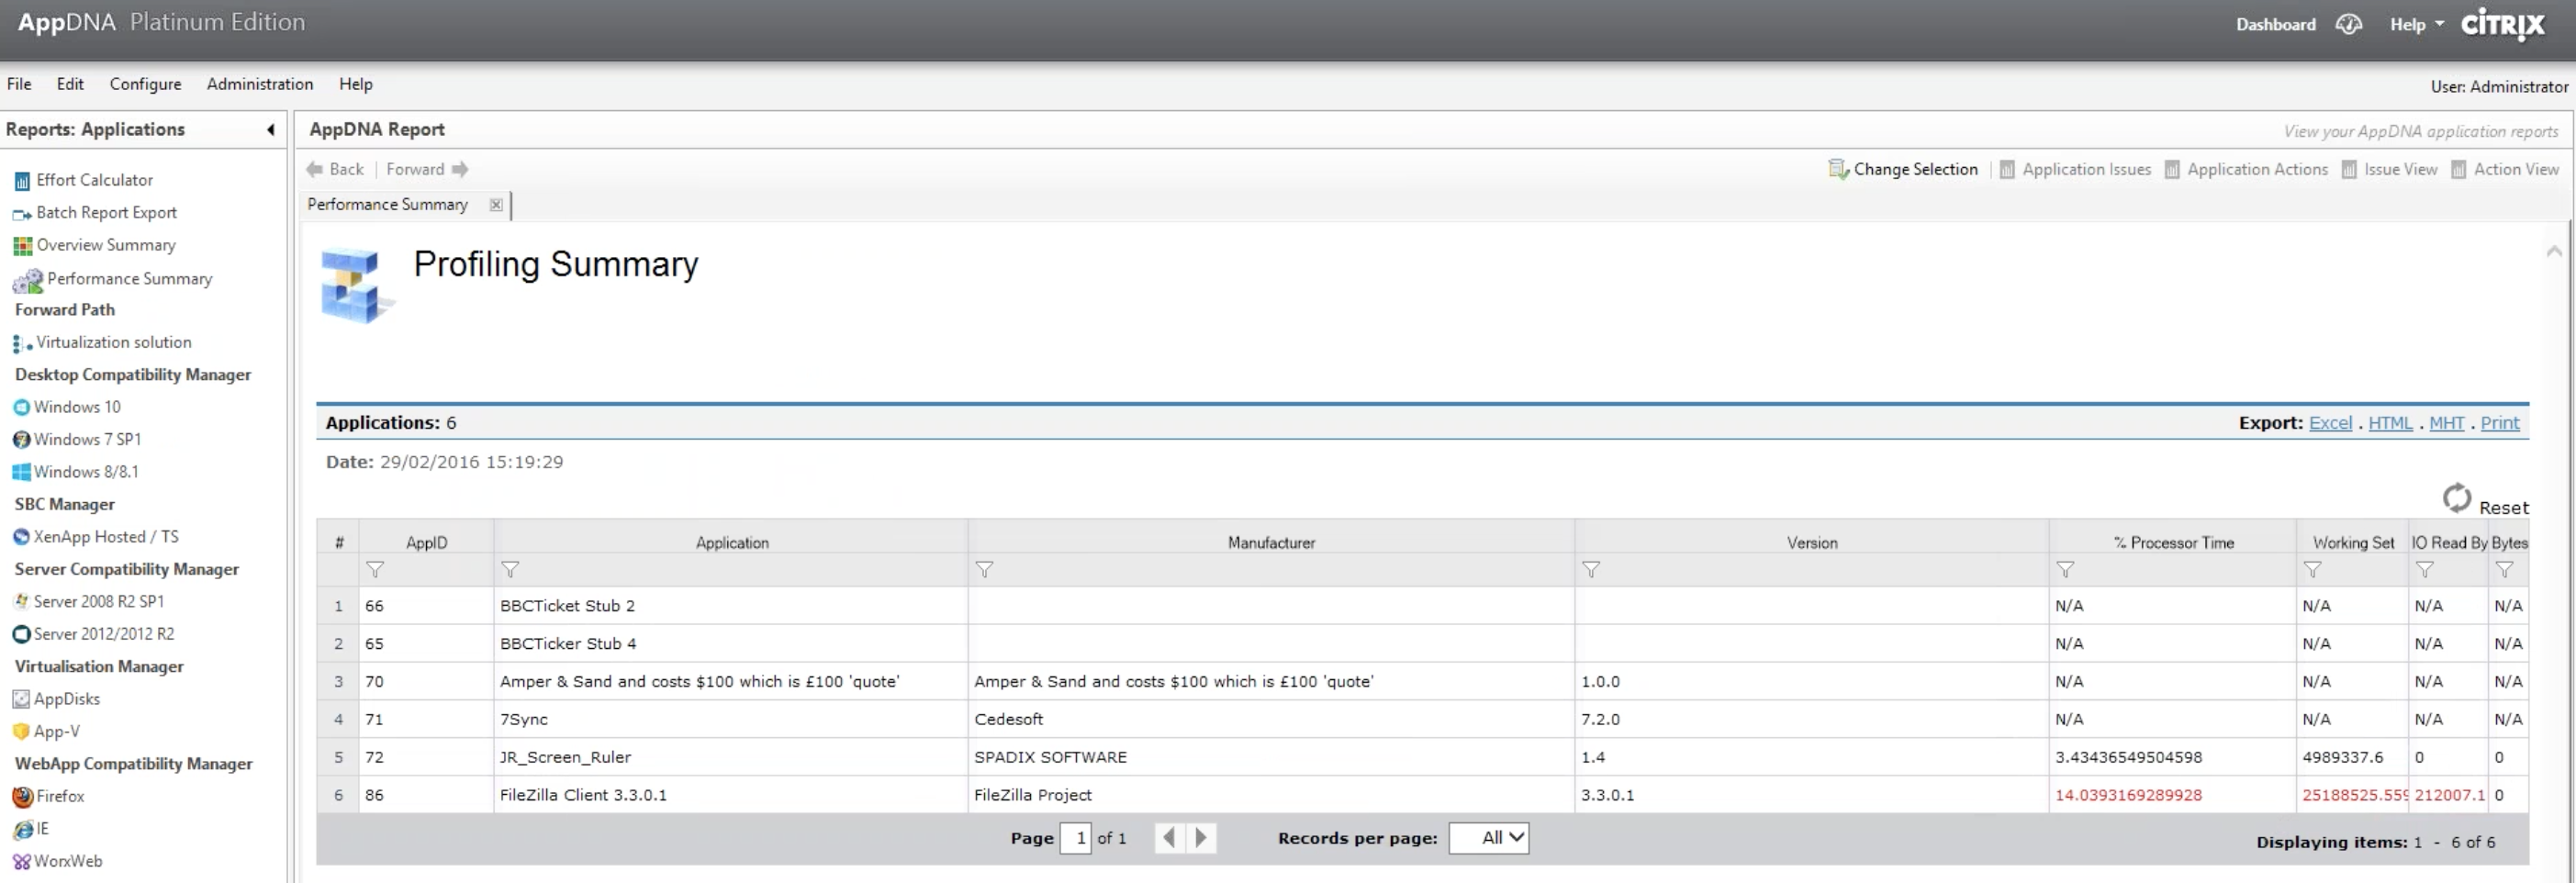Close the Performance Summary tab
Viewport: 2576px width, 883px height.
coord(496,205)
